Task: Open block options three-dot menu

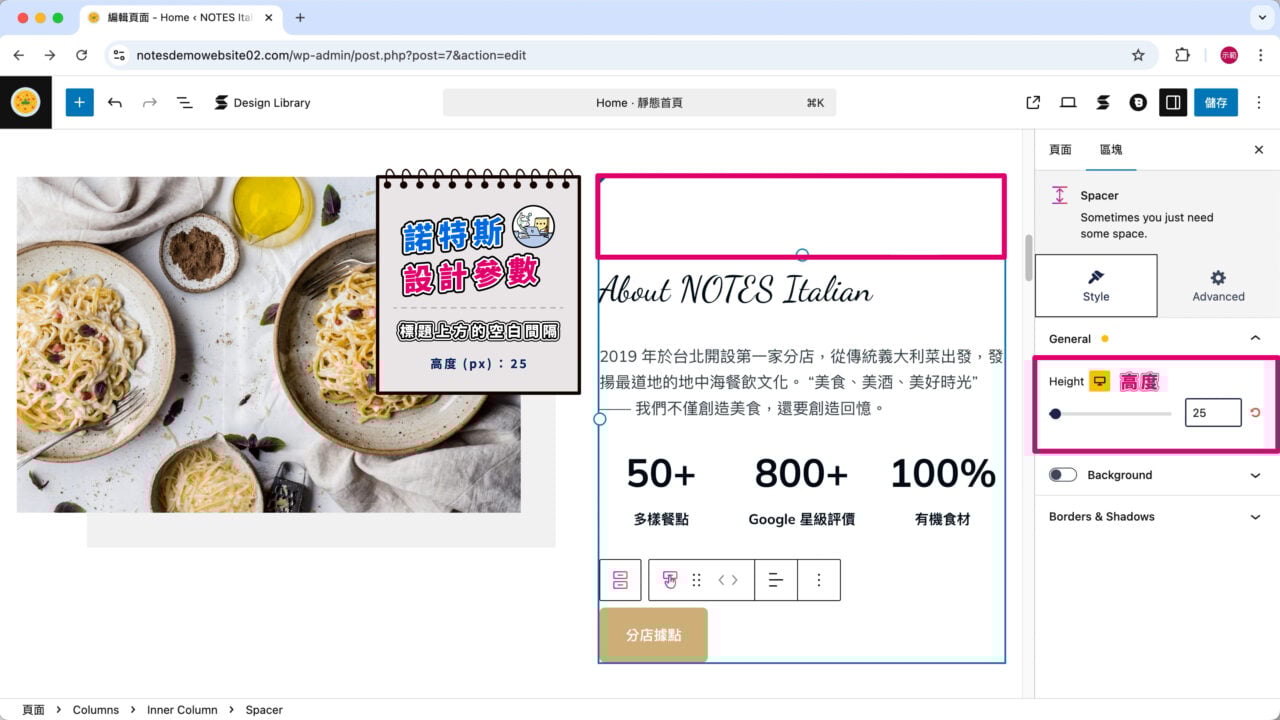Action: 819,580
